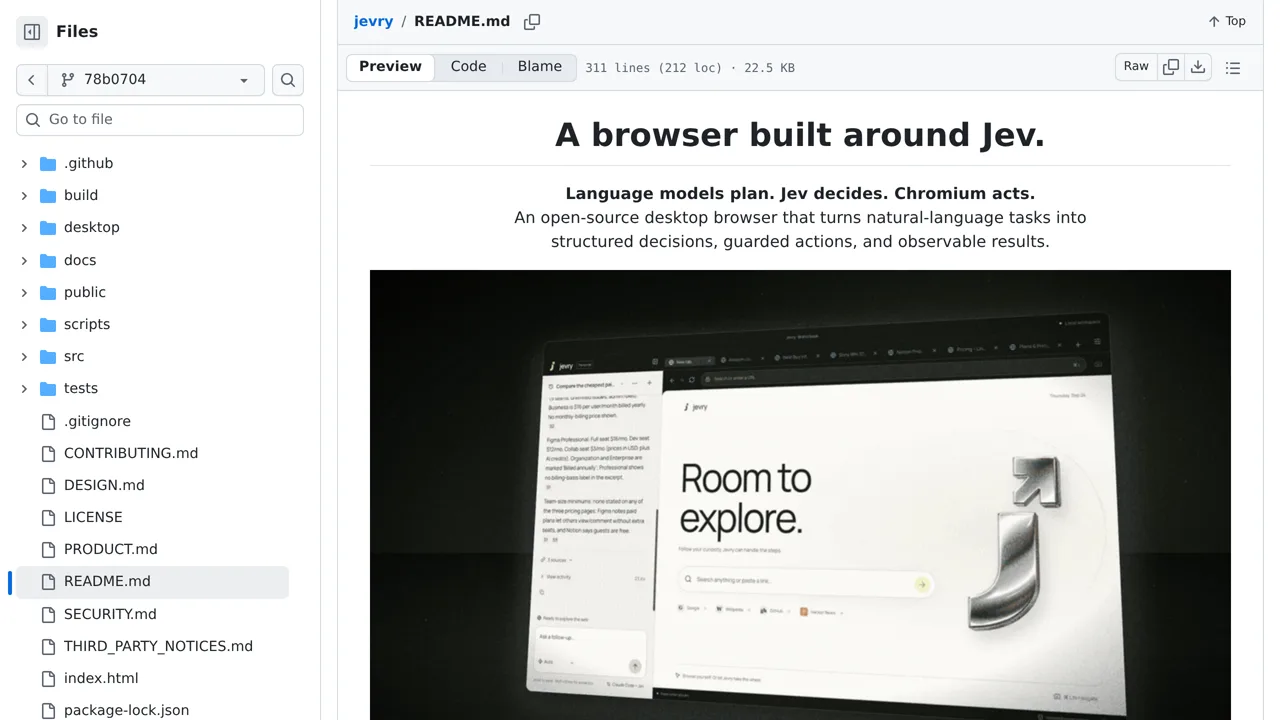The height and width of the screenshot is (720, 1280).
Task: Expand the src folder chevron
Action: 24,357
